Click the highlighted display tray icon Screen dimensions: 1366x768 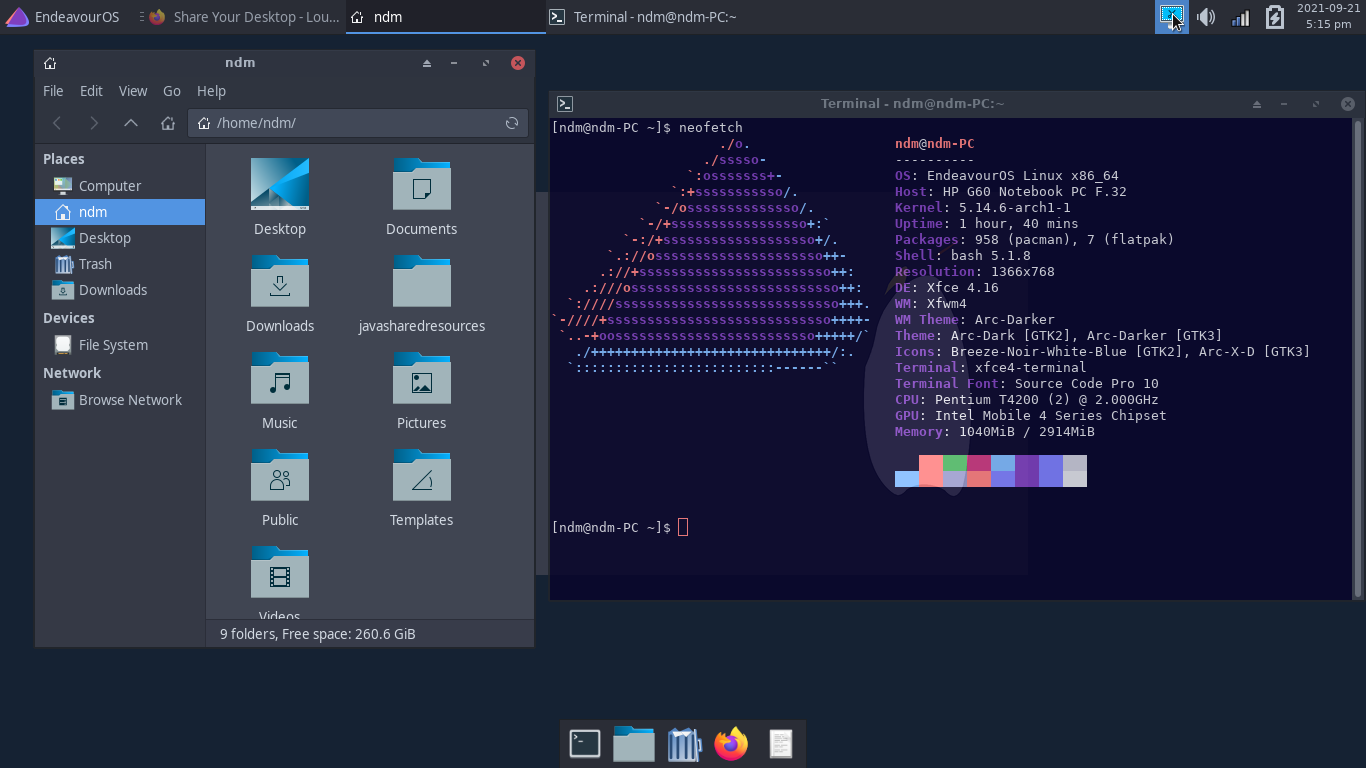1172,17
